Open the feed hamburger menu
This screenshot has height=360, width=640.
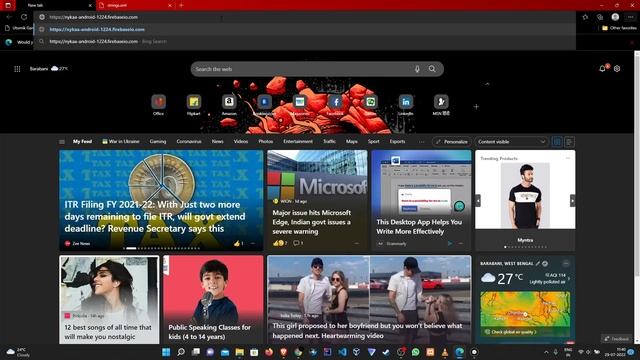coord(62,142)
